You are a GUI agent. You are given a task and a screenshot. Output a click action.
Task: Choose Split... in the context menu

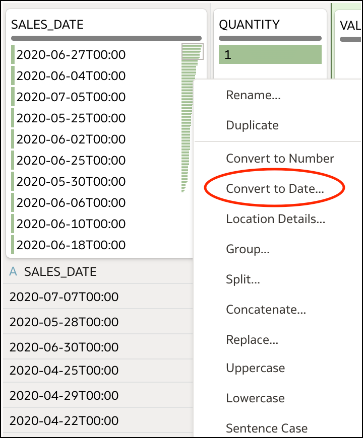click(243, 279)
